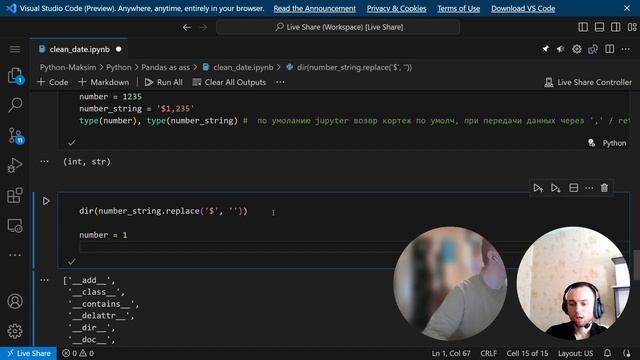Toggle the primary side bar layout
640x360 pixels.
[583, 27]
